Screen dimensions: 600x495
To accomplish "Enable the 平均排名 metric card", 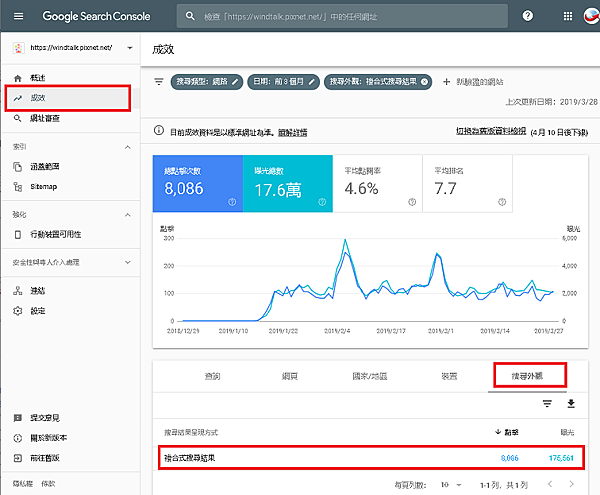I will click(x=465, y=185).
